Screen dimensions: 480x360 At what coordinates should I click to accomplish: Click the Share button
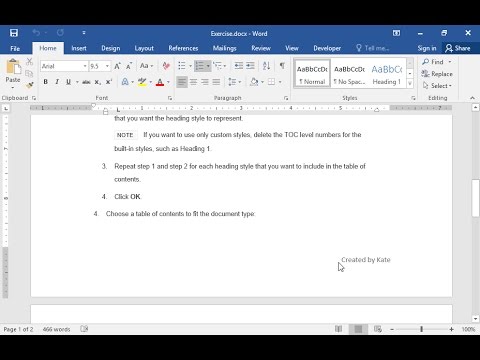(x=458, y=48)
